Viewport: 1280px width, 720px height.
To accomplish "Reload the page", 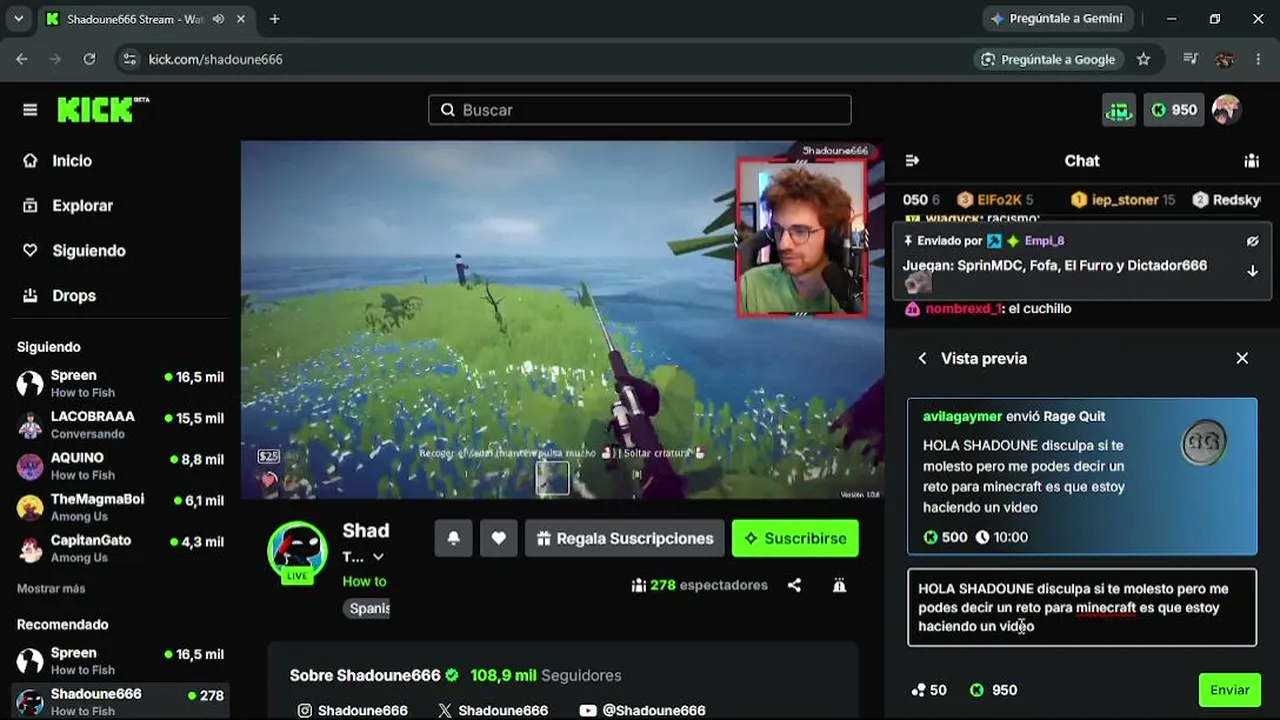I will click(89, 59).
